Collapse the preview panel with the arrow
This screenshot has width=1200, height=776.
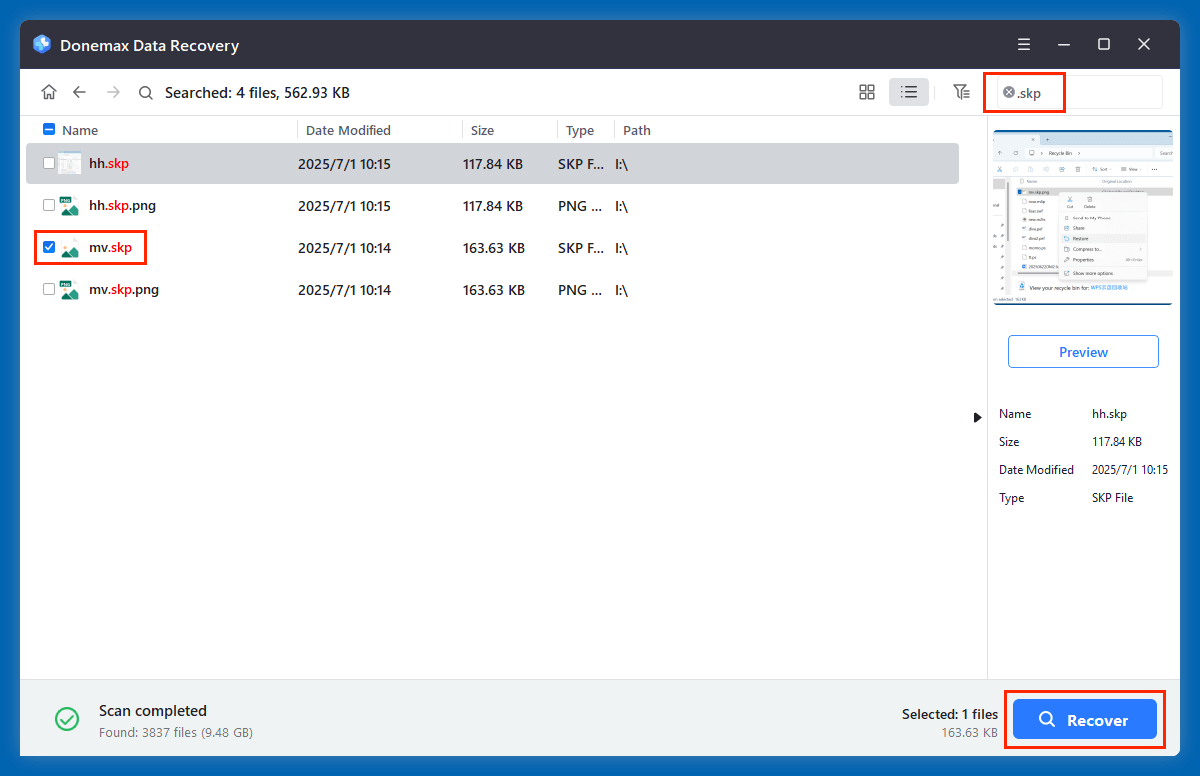click(x=977, y=417)
